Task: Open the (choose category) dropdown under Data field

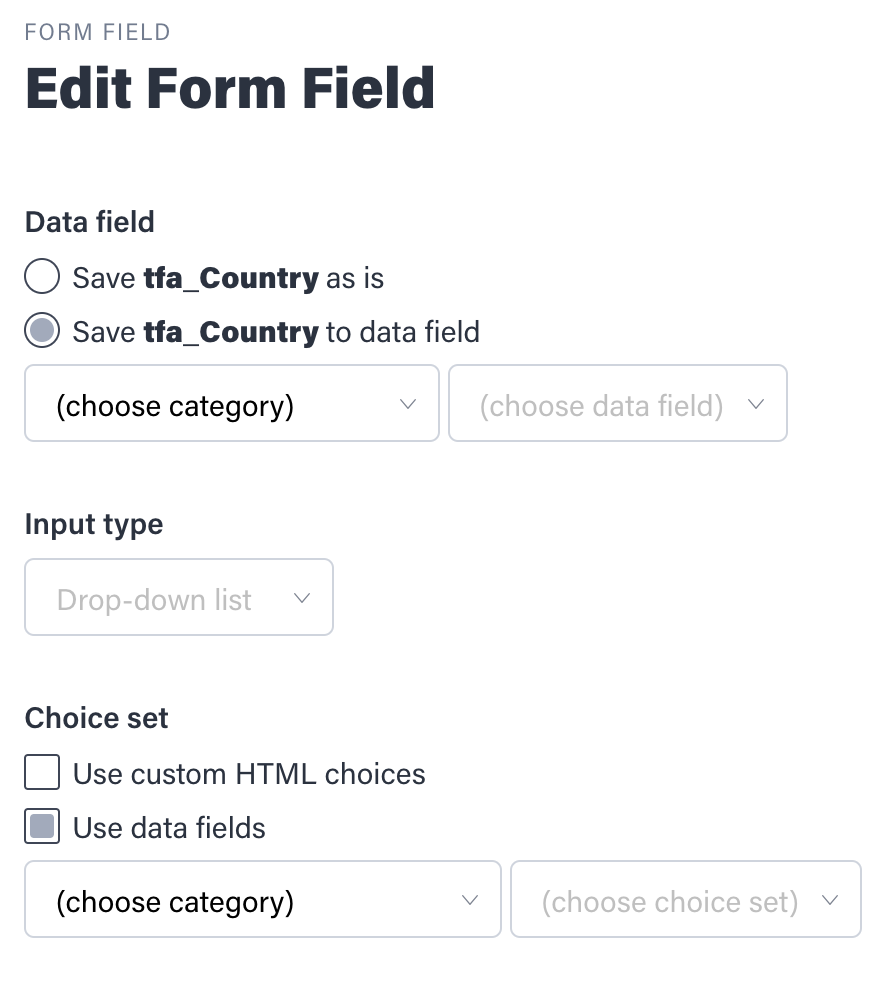Action: [x=231, y=404]
